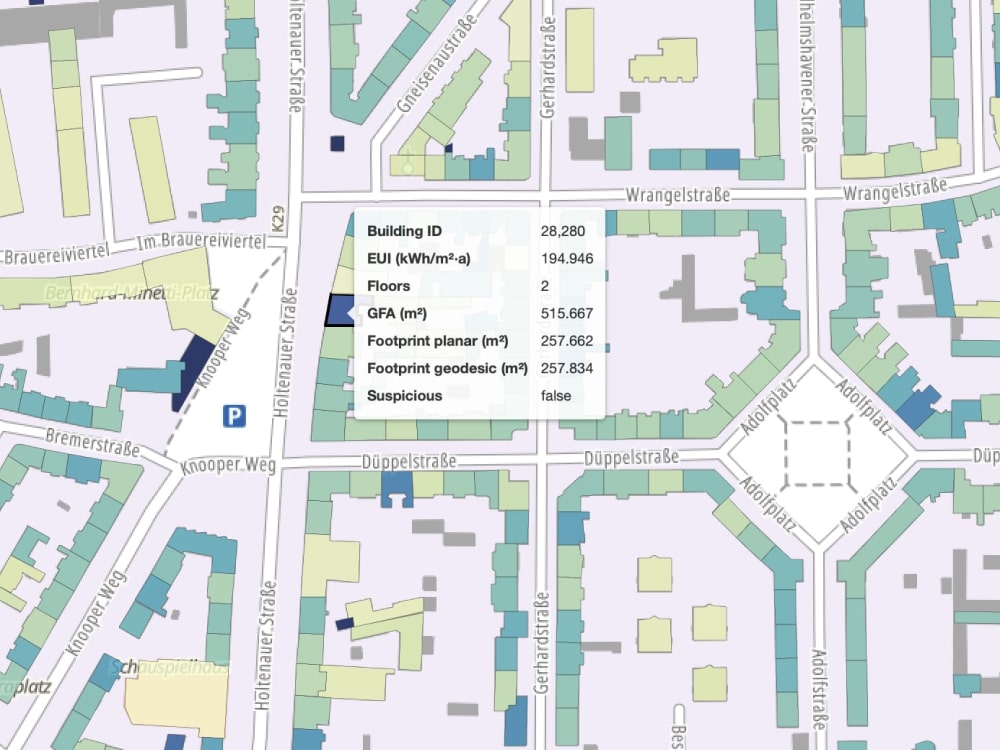Click the Bernhard-Minetti-Platz label
This screenshot has width=1000, height=750.
[133, 293]
